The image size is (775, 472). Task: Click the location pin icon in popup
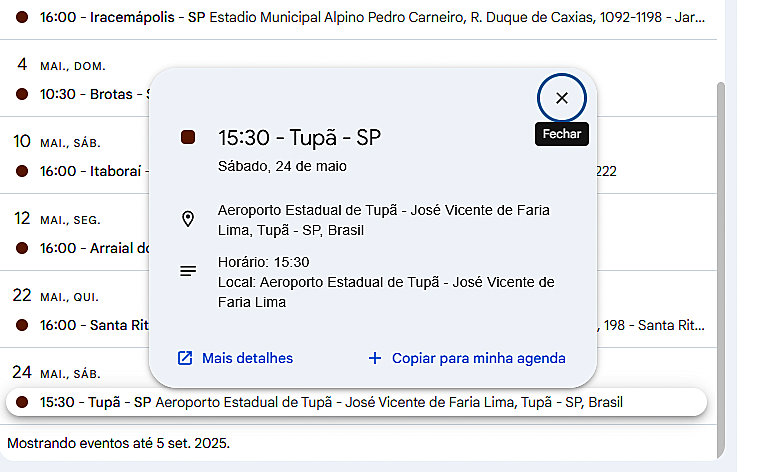click(x=188, y=219)
